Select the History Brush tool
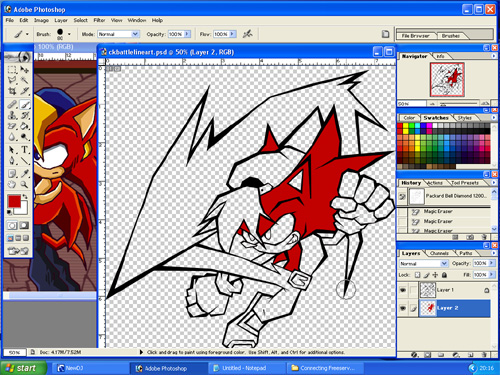Screen dimensions: 500x375 (24, 116)
